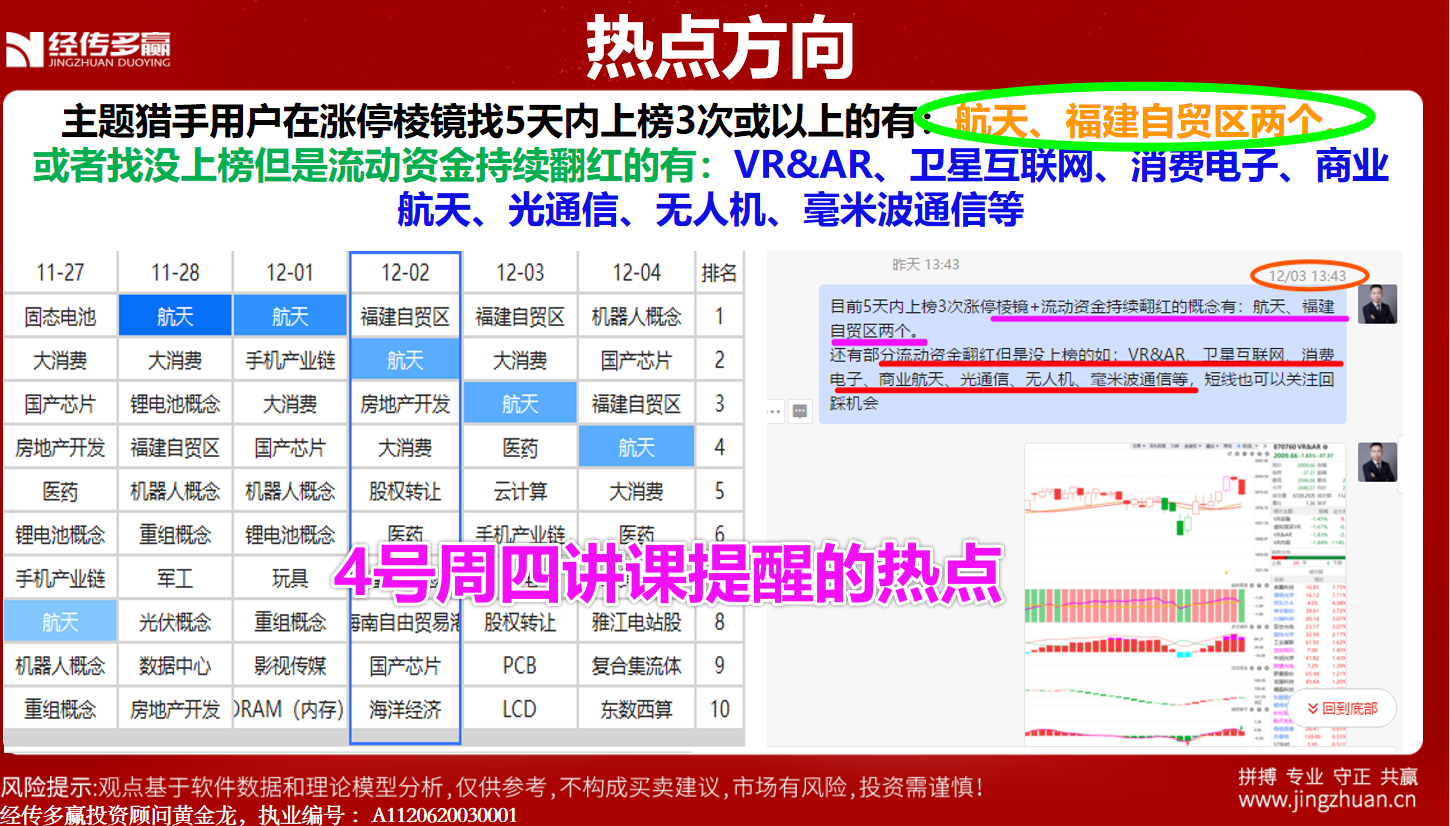Click 锂电池概念 in the 11-28 column
Screen dimensions: 1450x826
(x=175, y=404)
